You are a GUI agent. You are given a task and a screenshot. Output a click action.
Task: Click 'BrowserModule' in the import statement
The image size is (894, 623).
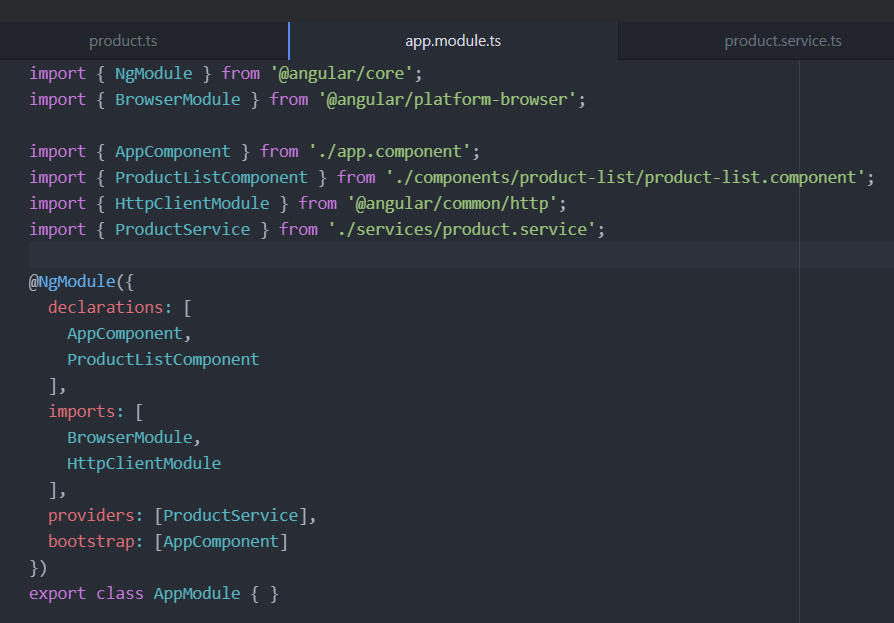pyautogui.click(x=177, y=100)
